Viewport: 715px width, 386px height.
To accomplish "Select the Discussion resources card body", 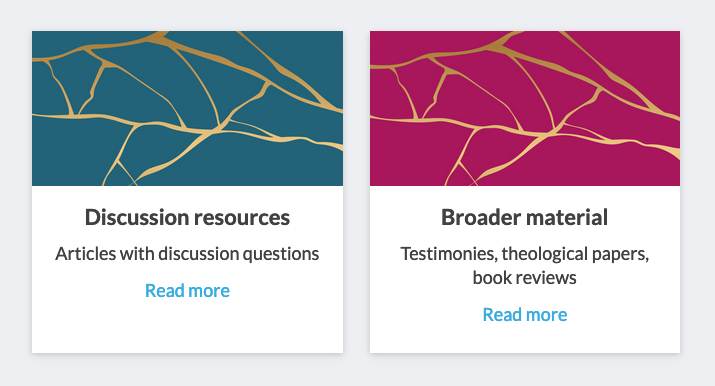I will [x=187, y=269].
